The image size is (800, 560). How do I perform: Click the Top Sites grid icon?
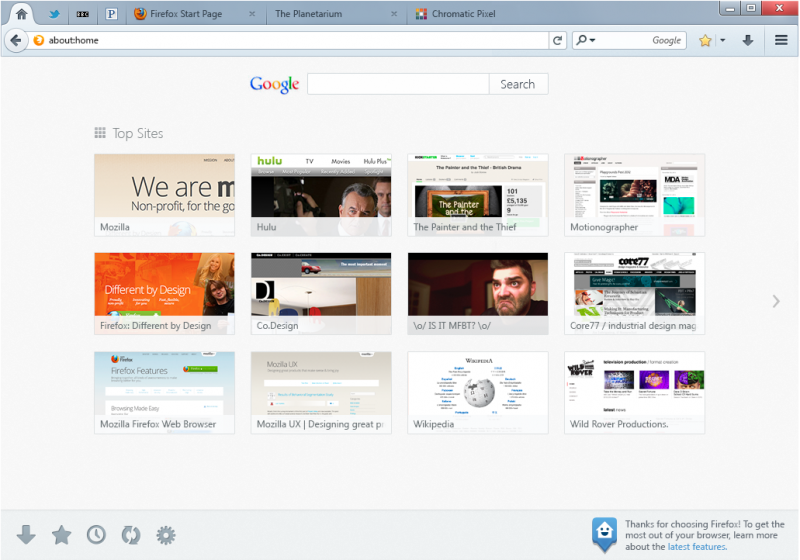100,133
